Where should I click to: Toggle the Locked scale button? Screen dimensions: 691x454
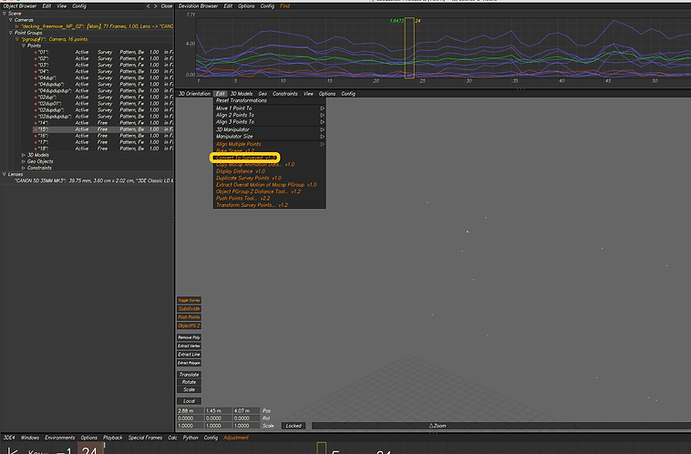pos(293,426)
